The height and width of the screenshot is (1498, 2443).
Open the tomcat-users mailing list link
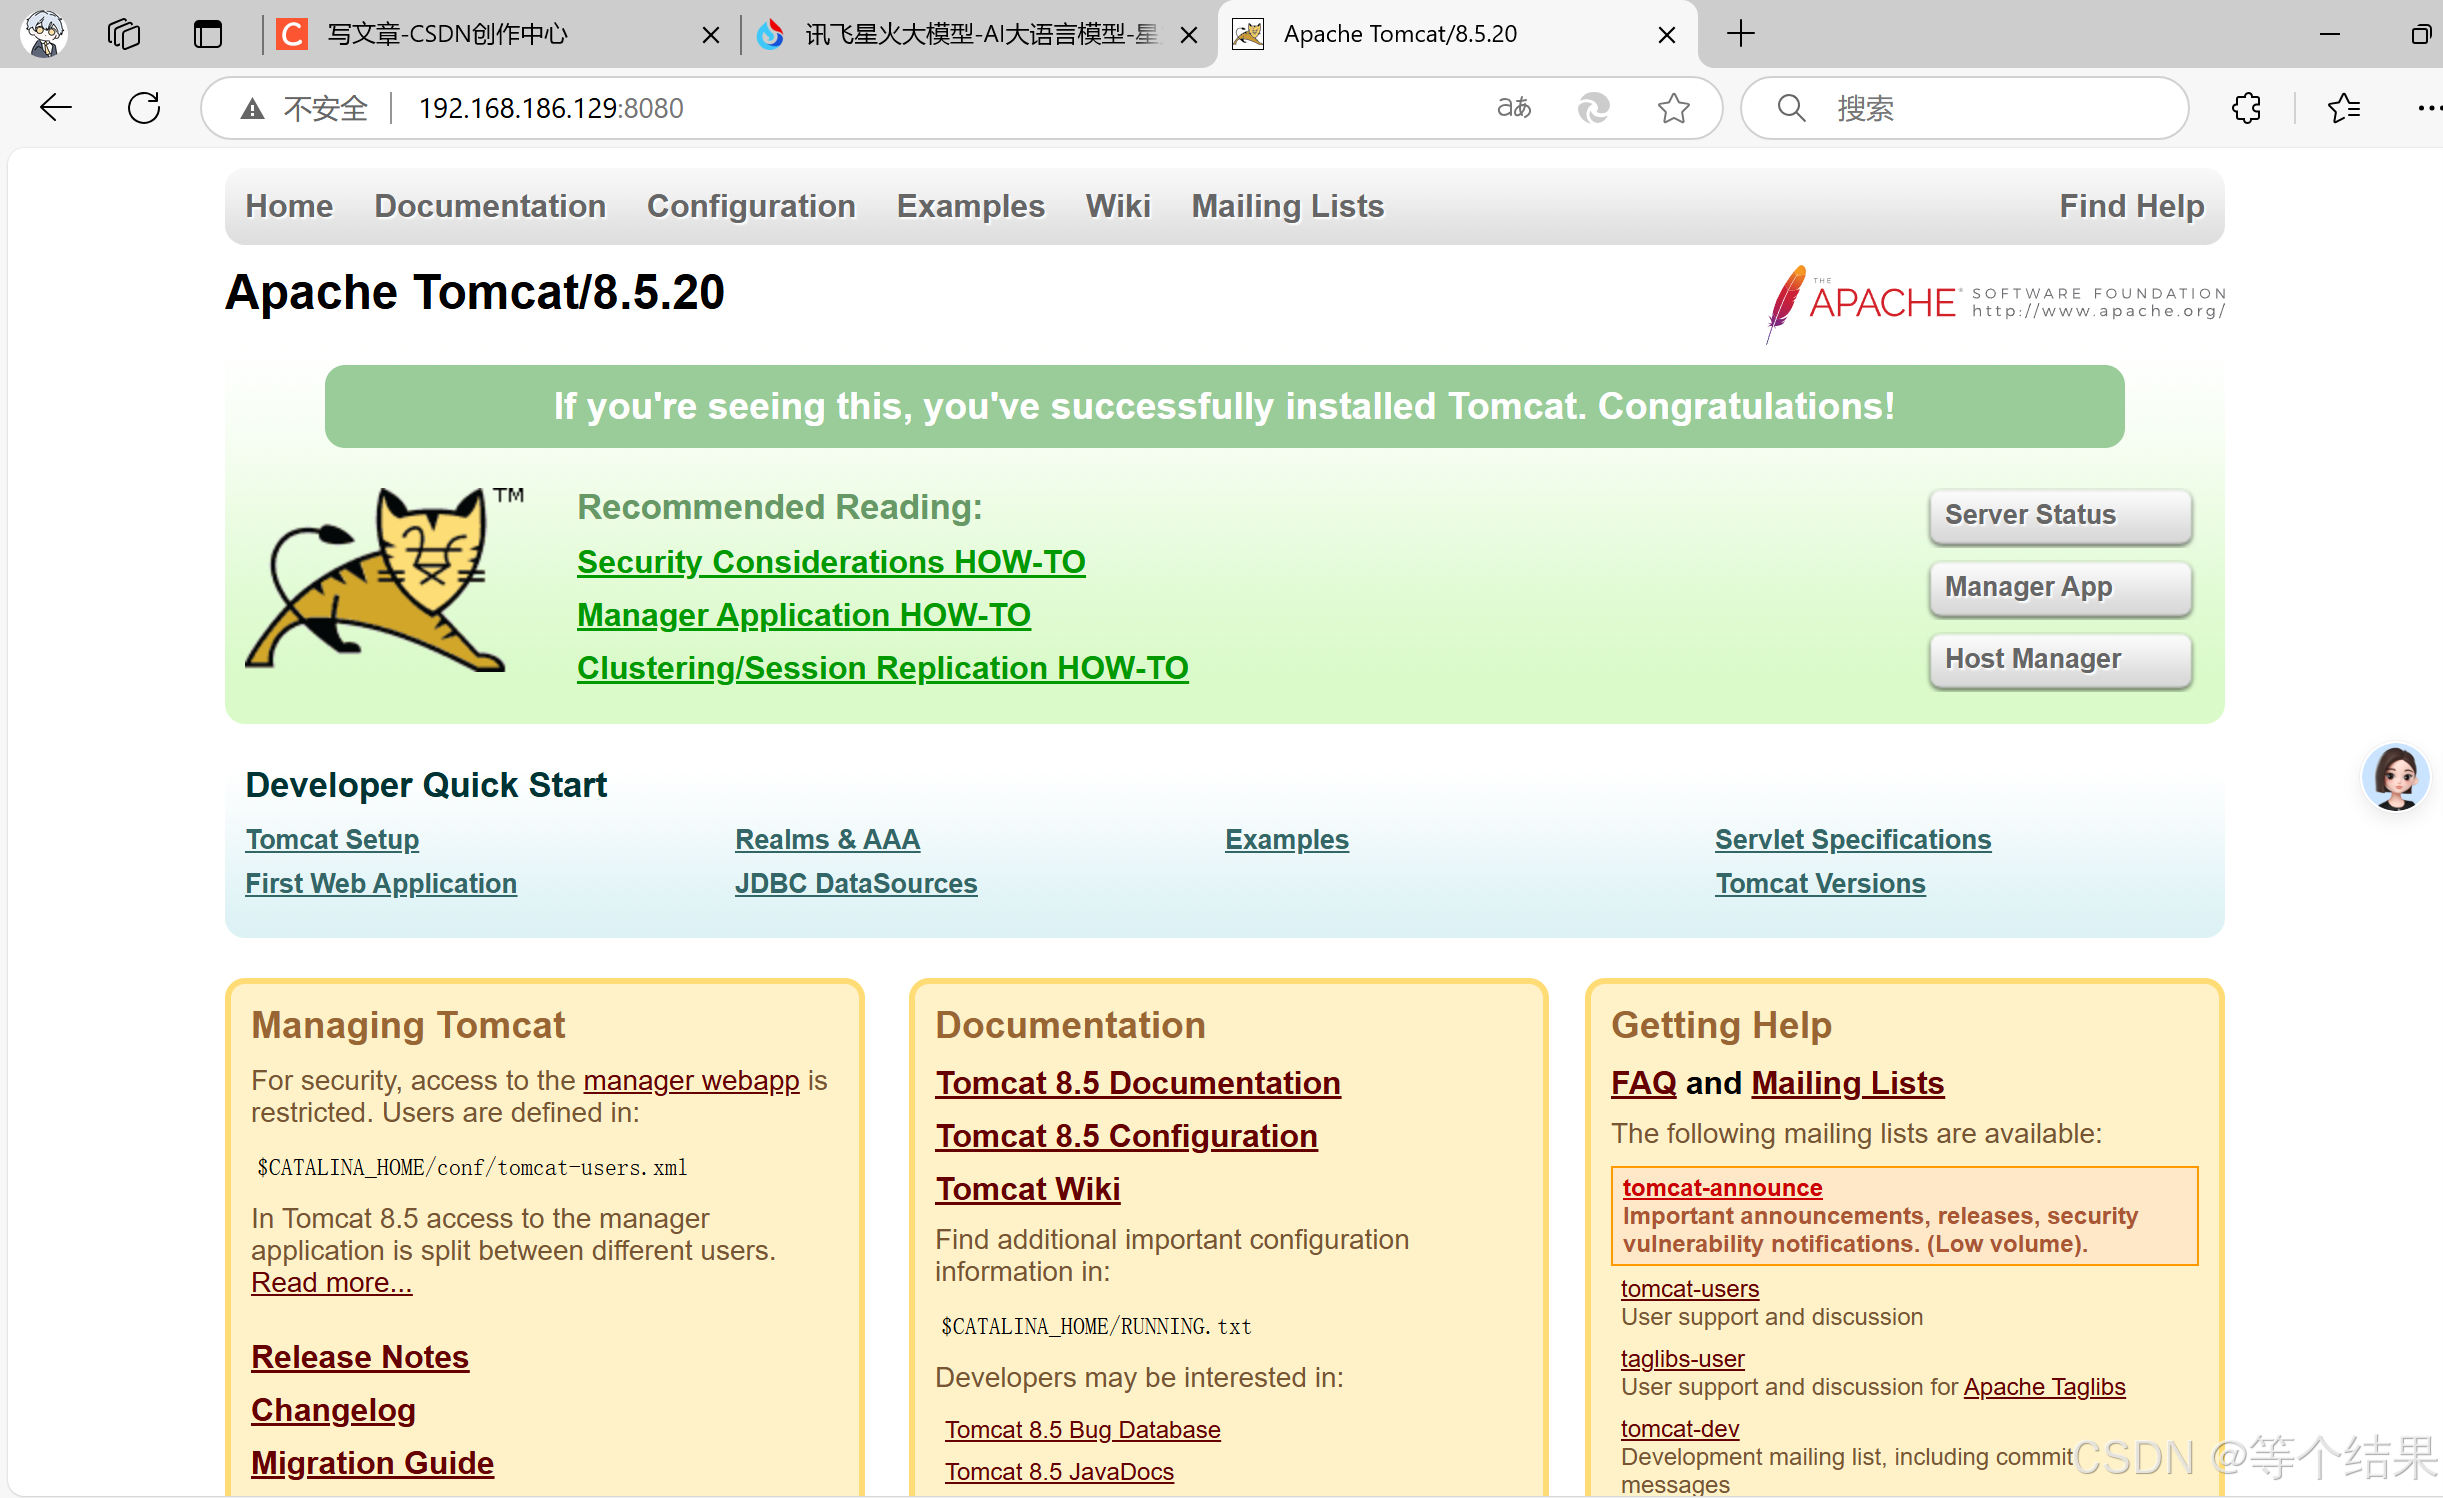(1690, 1289)
